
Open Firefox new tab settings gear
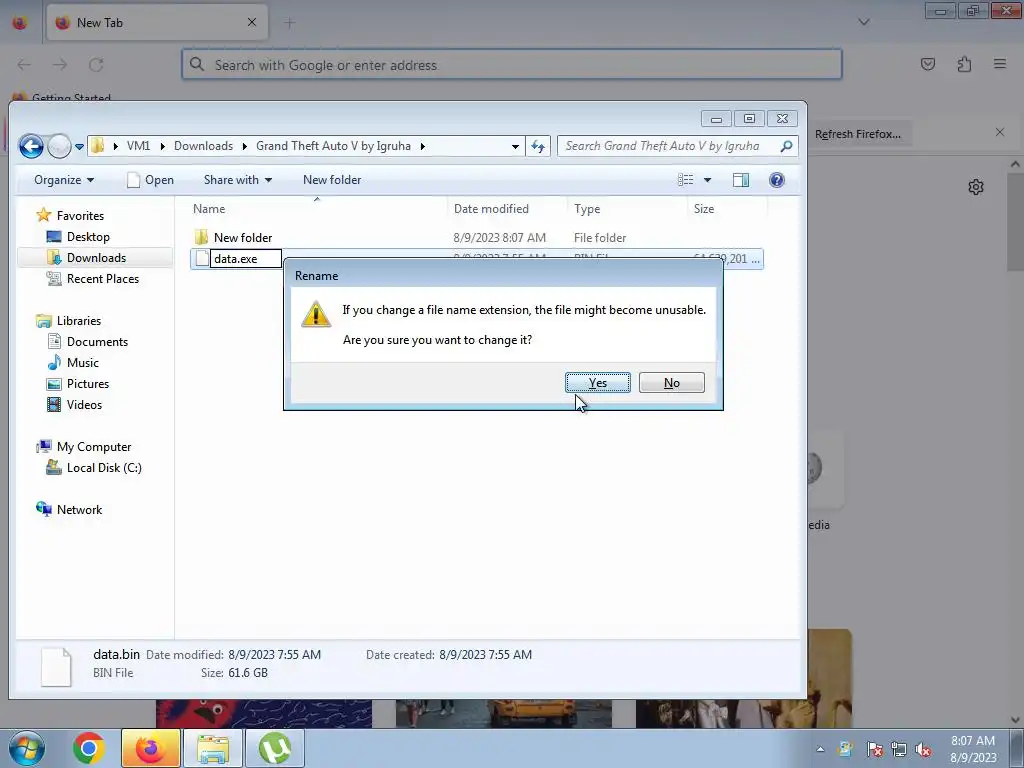coord(976,187)
